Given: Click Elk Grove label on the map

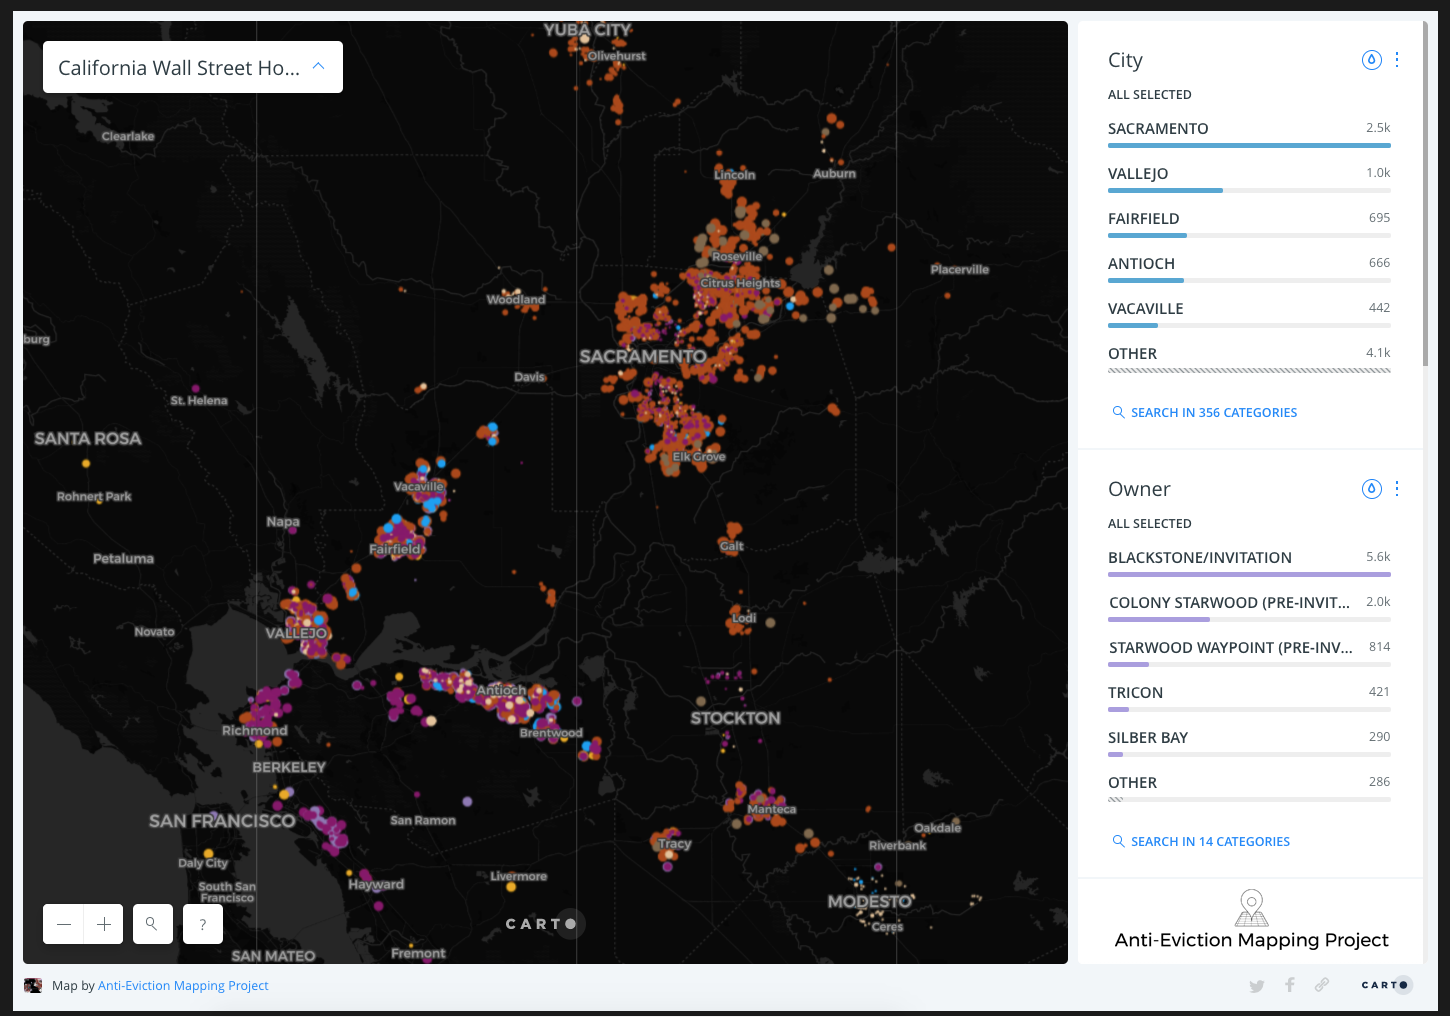Looking at the screenshot, I should tap(699, 457).
